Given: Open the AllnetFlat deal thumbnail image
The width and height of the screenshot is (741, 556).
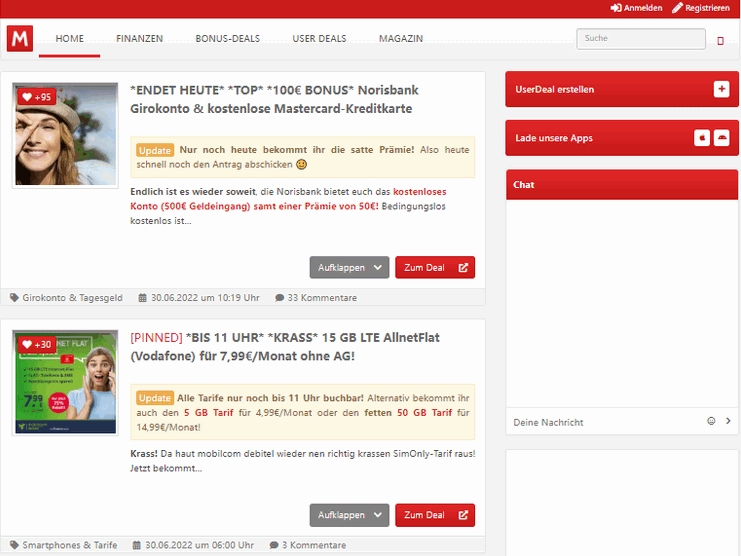Looking at the screenshot, I should tap(65, 382).
